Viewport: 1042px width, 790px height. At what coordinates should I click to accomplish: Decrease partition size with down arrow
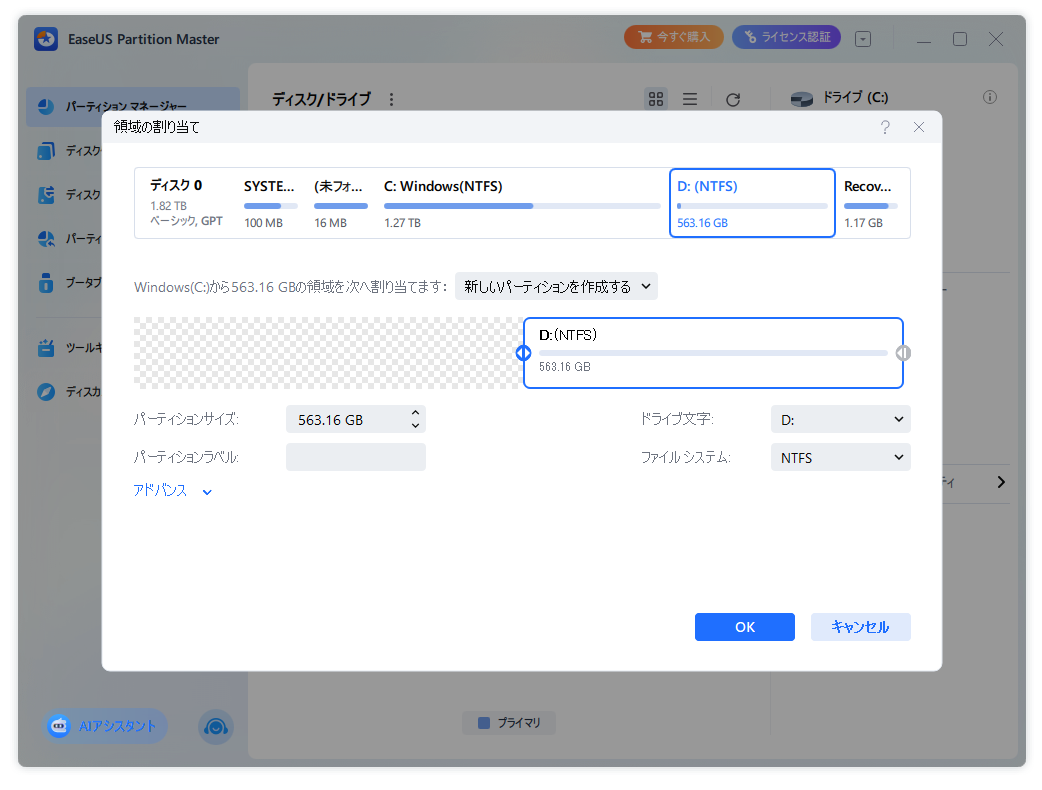tap(415, 427)
